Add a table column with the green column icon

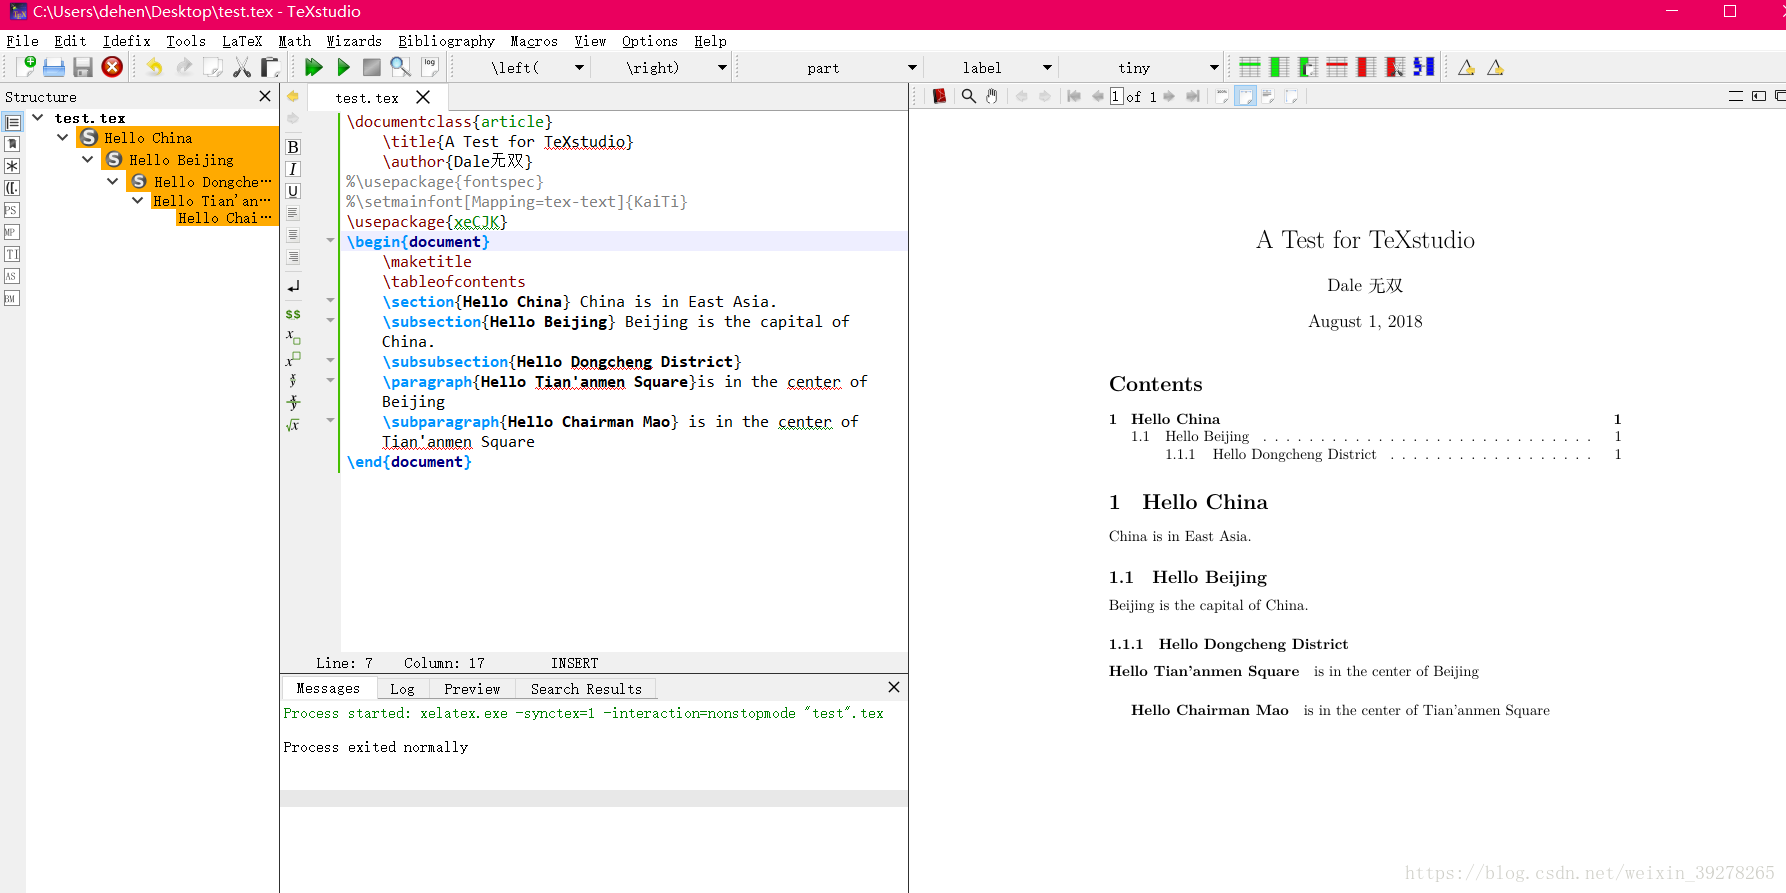(1278, 67)
